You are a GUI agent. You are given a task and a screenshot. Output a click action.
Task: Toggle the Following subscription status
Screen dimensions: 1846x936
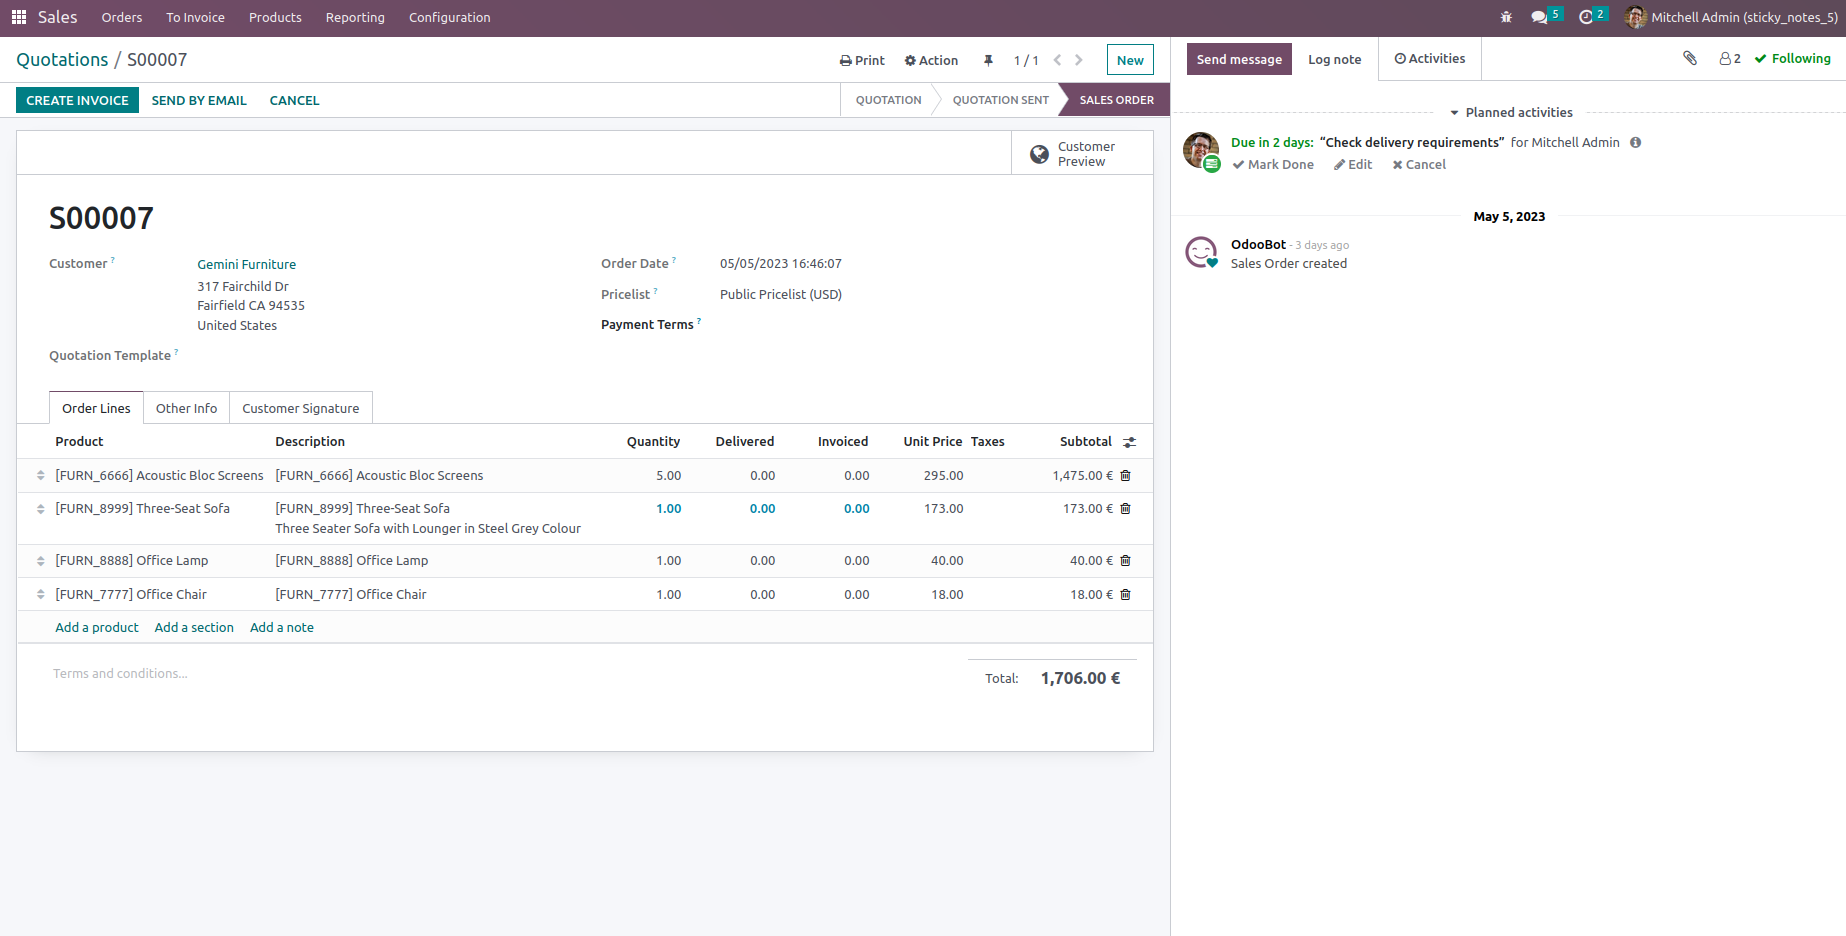tap(1792, 59)
